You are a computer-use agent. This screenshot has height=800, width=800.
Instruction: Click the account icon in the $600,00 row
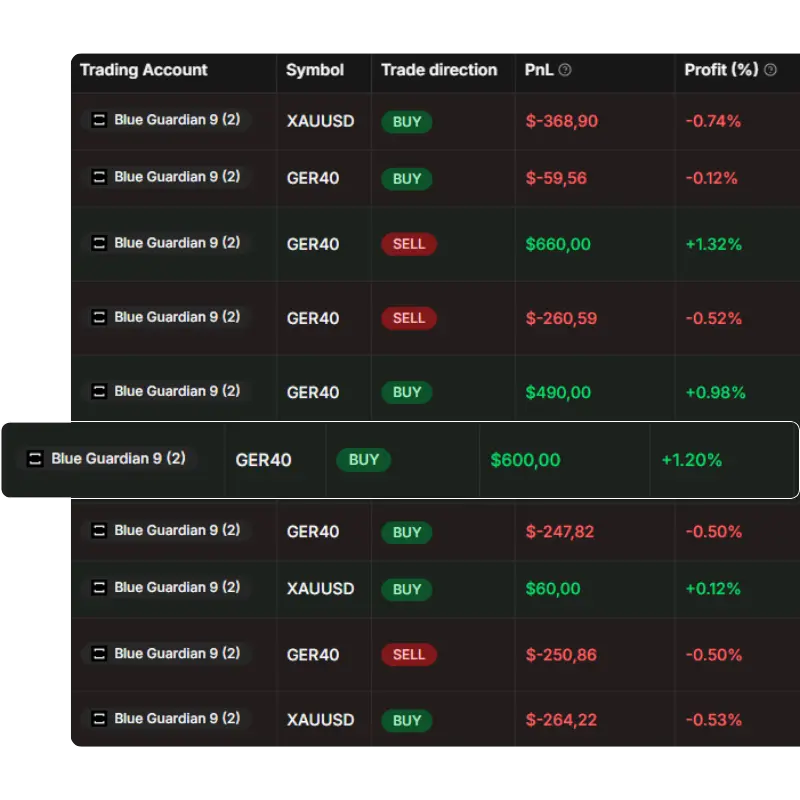point(35,459)
